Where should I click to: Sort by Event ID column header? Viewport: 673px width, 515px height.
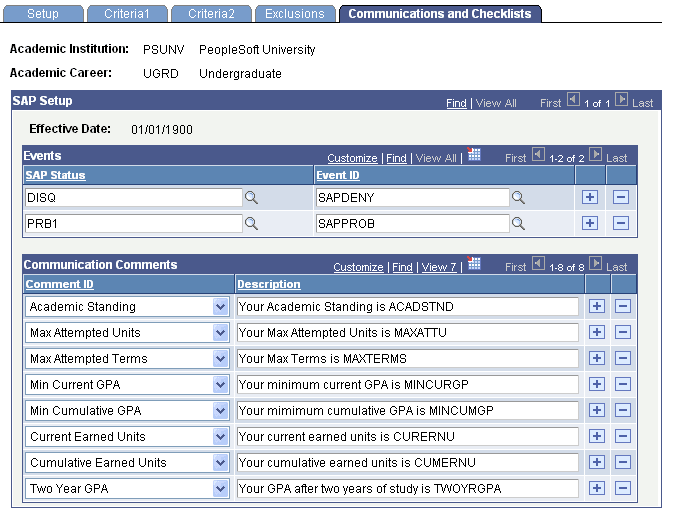point(338,175)
